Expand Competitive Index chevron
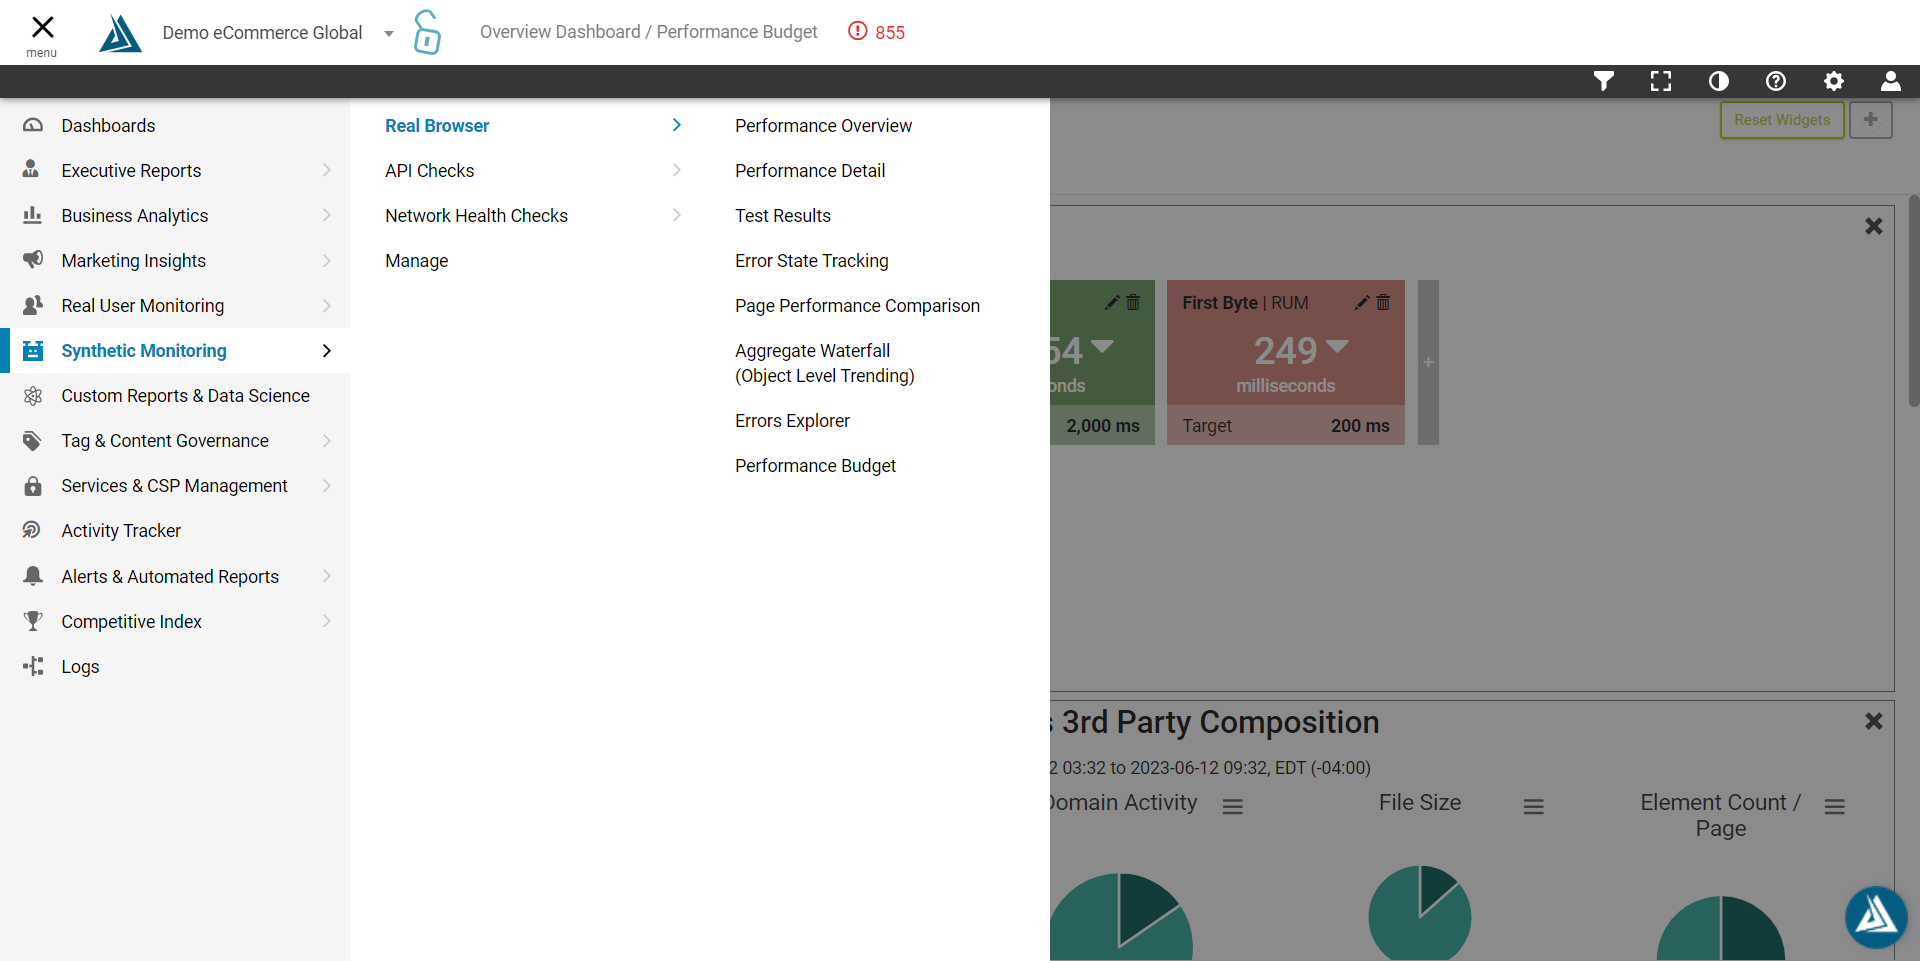This screenshot has height=961, width=1920. click(326, 621)
